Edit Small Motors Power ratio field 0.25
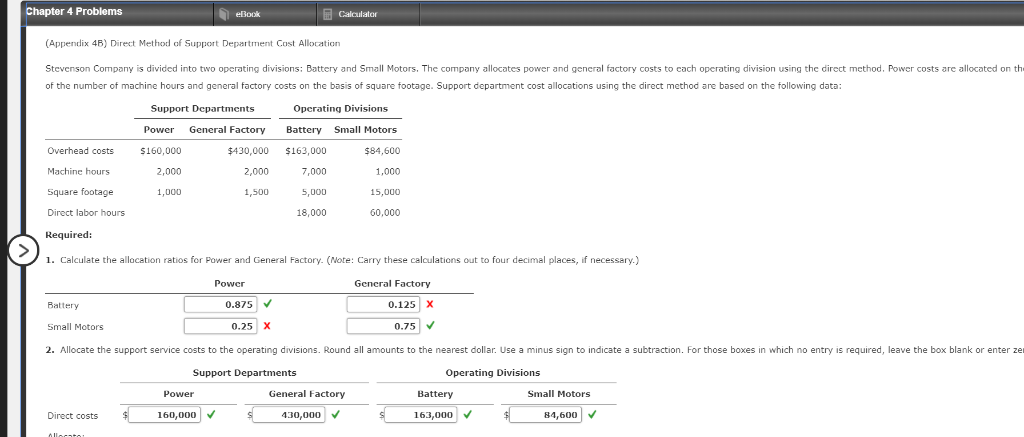The height and width of the screenshot is (437, 1024). (221, 326)
